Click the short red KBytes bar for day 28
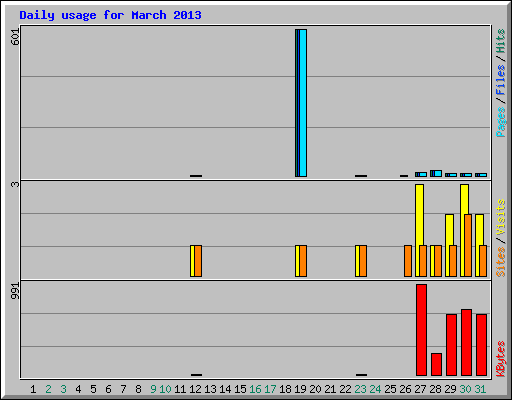512x400 pixels. click(x=436, y=364)
